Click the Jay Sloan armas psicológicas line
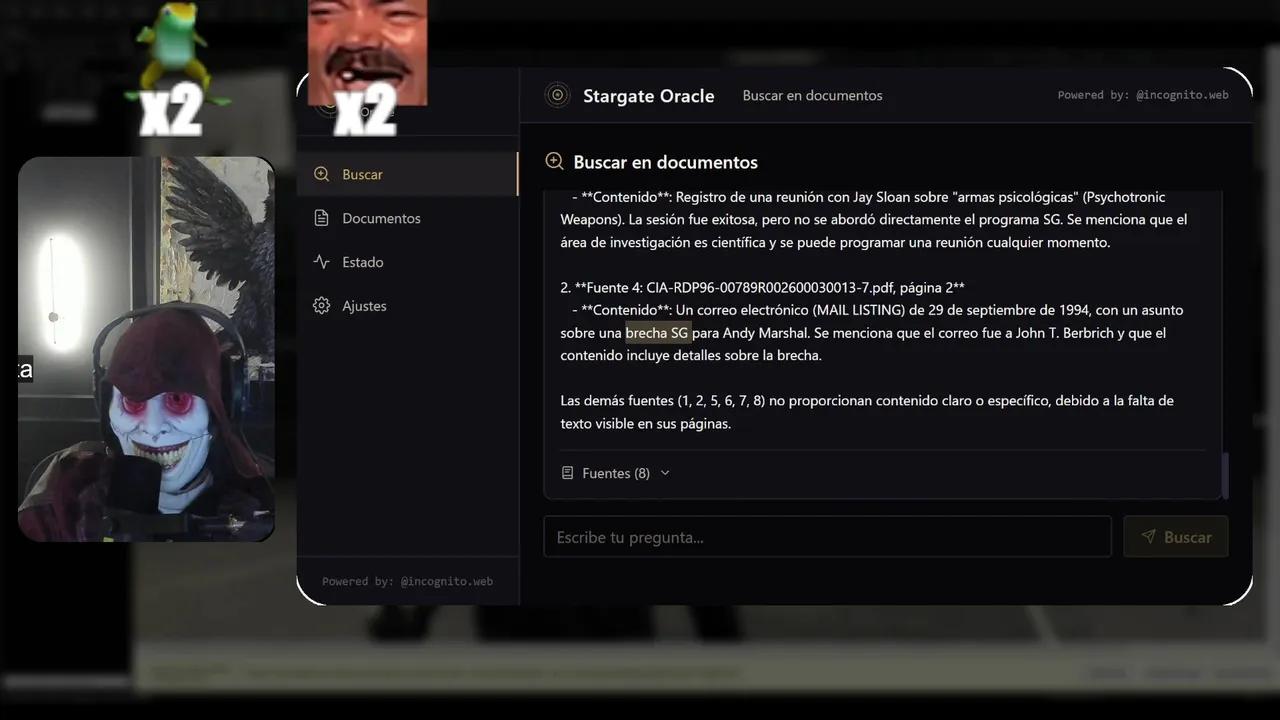 868,197
